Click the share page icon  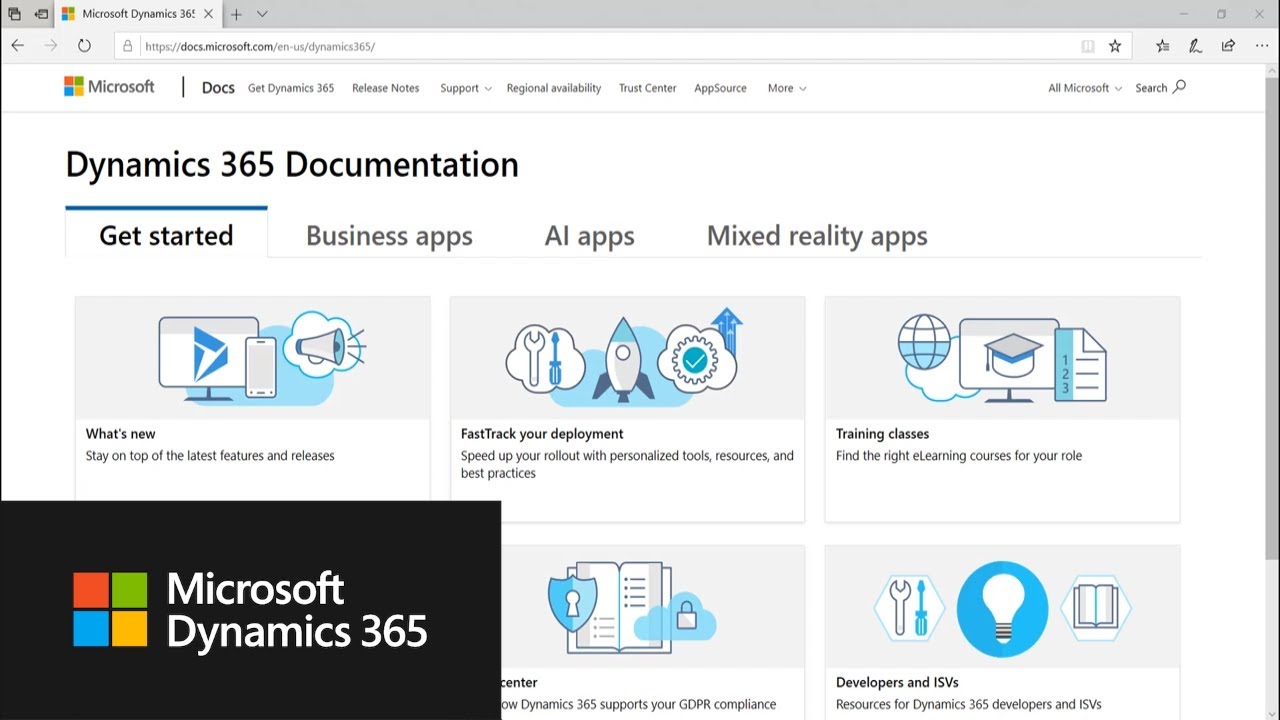pos(1228,46)
